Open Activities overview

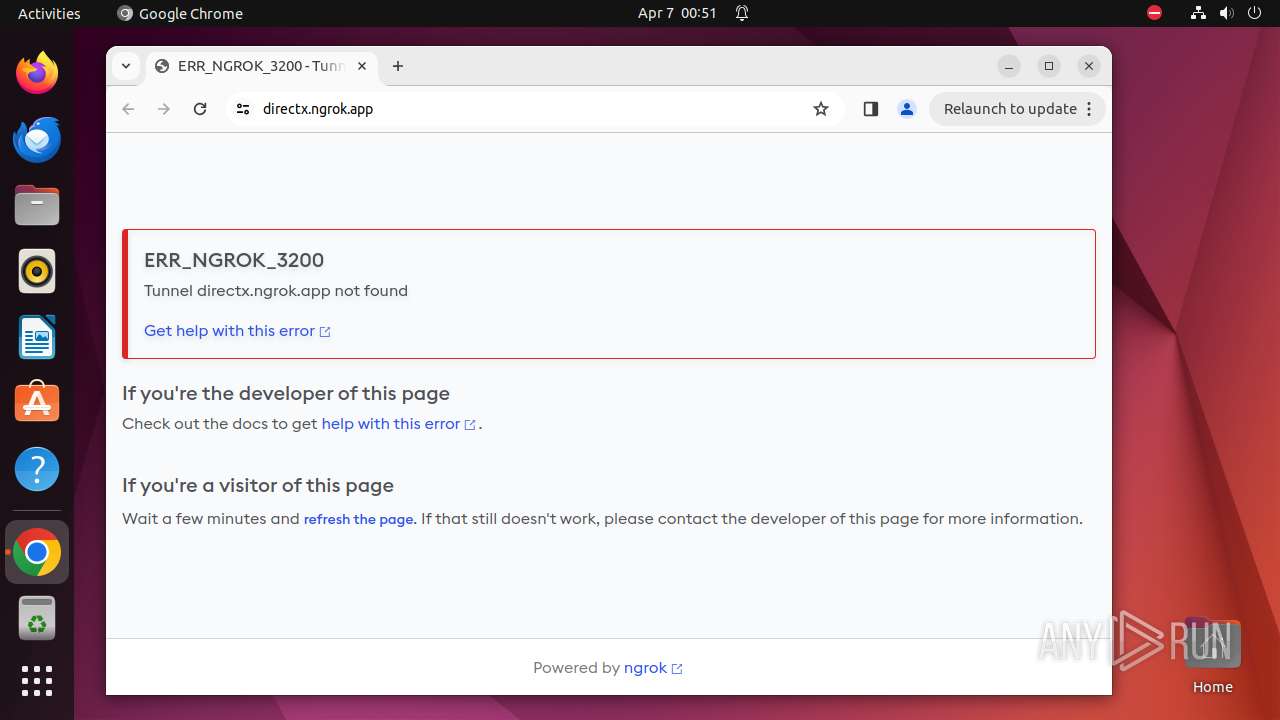click(49, 13)
